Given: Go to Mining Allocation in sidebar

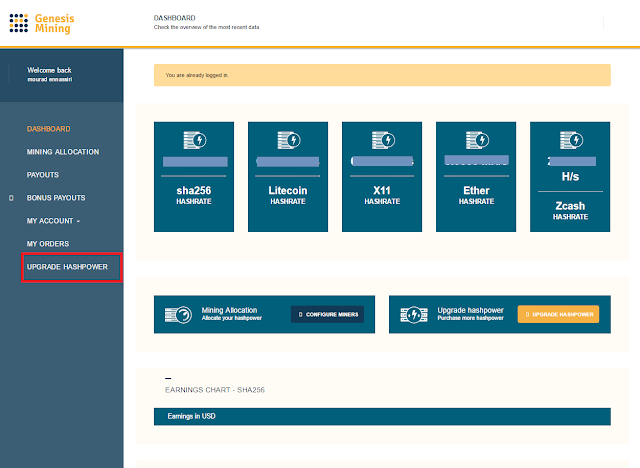Looking at the screenshot, I should [x=63, y=152].
